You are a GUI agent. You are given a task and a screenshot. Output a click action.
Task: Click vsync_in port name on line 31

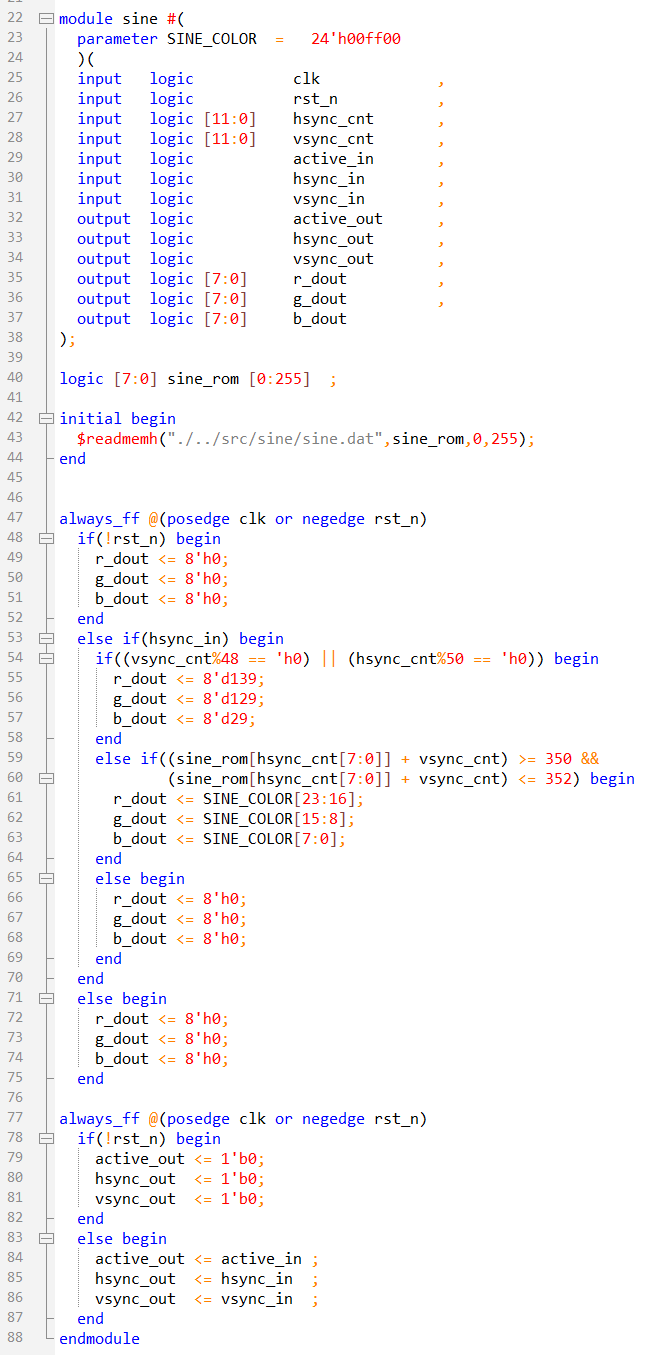coord(329,199)
